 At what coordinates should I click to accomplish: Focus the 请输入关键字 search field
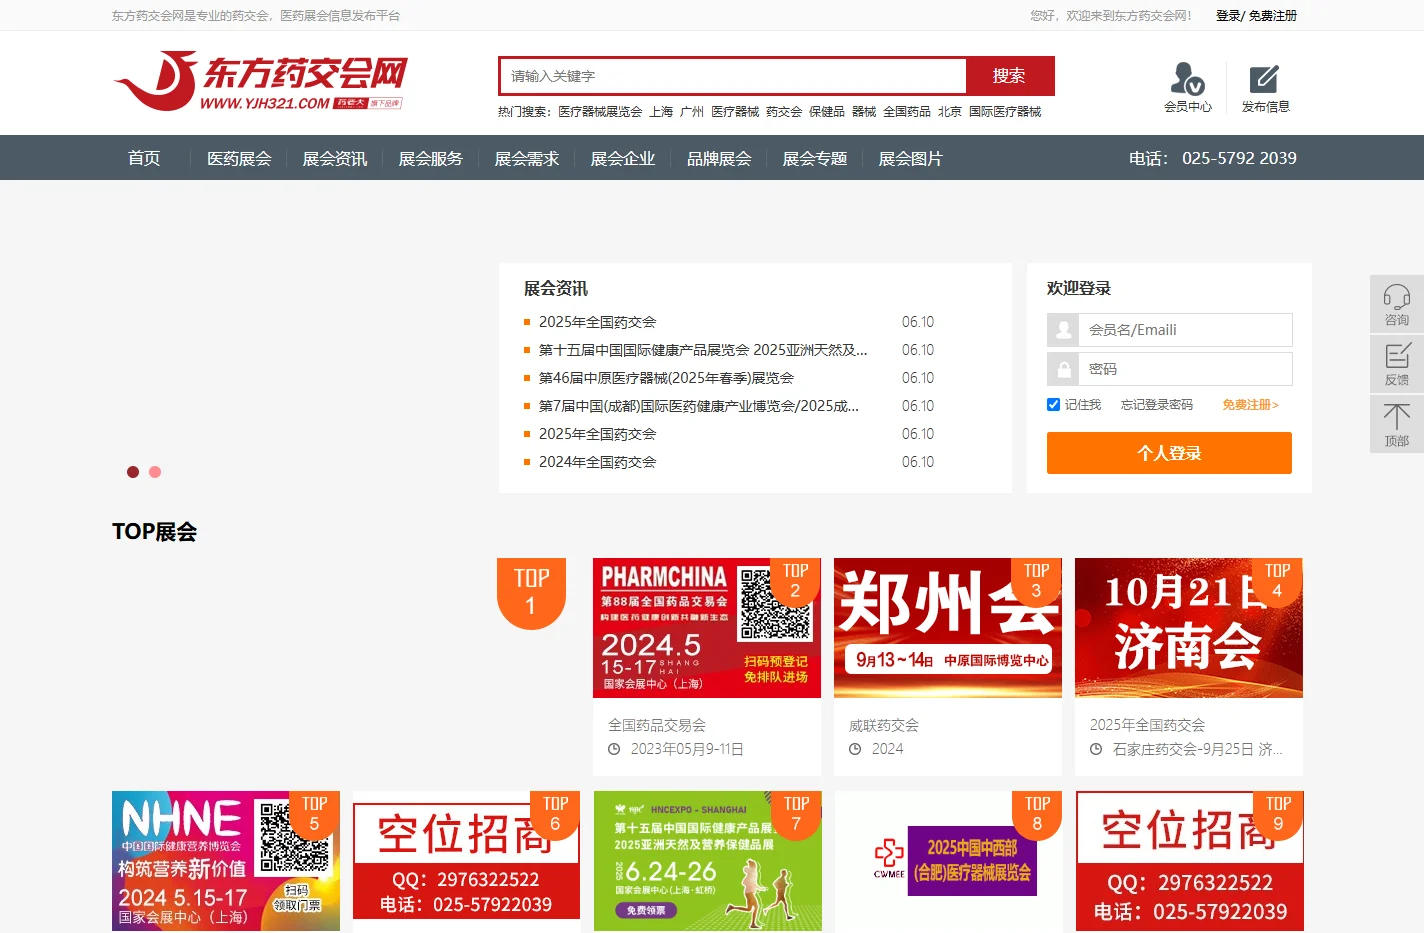(x=733, y=76)
